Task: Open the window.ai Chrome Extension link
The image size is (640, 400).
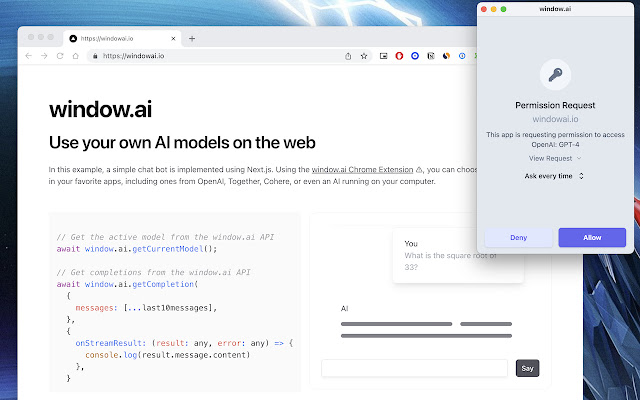Action: tap(362, 169)
